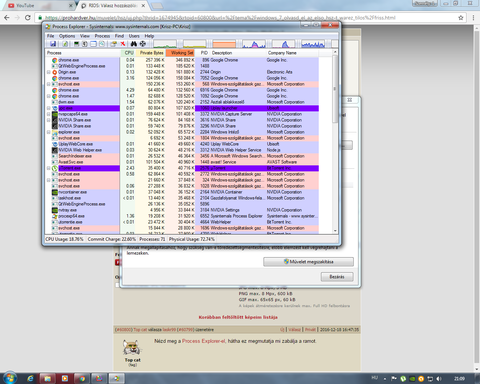
Task: Collapse the chrome.exe node at 1.47 CPU
Action: coord(49,96)
